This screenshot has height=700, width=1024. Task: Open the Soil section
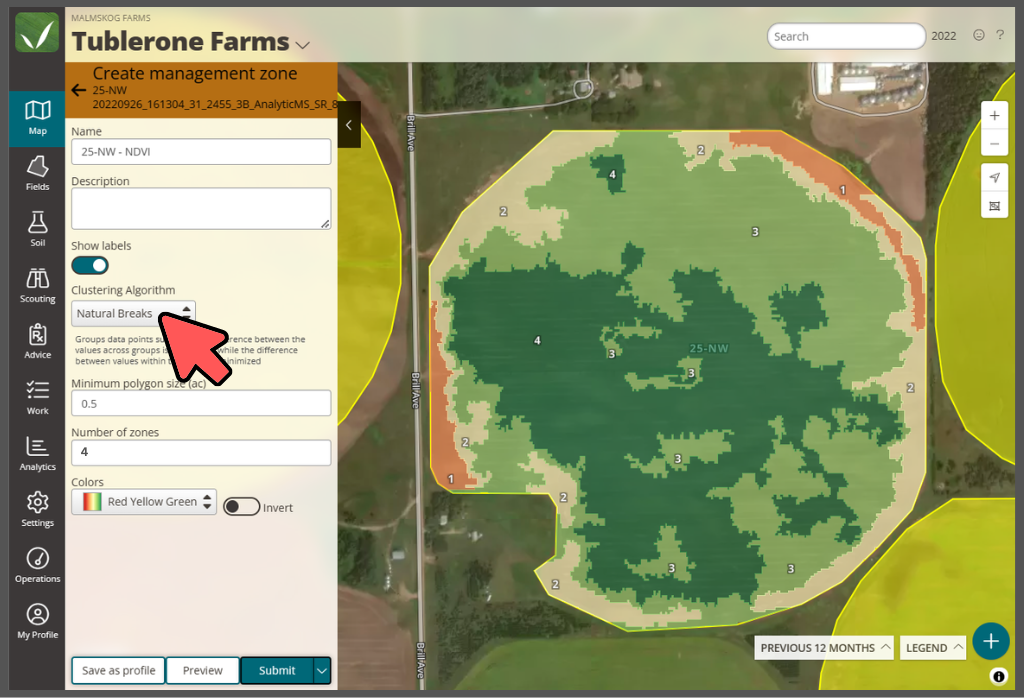[37, 230]
